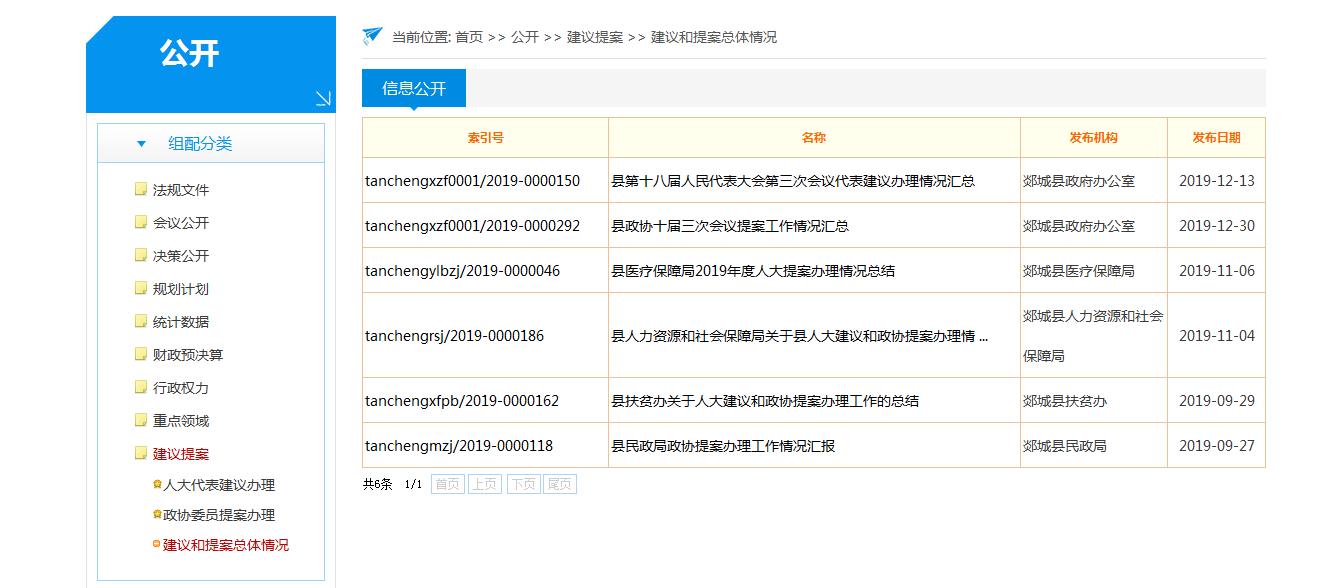This screenshot has height=588, width=1321.
Task: Expand 建议提案 category
Action: point(181,454)
